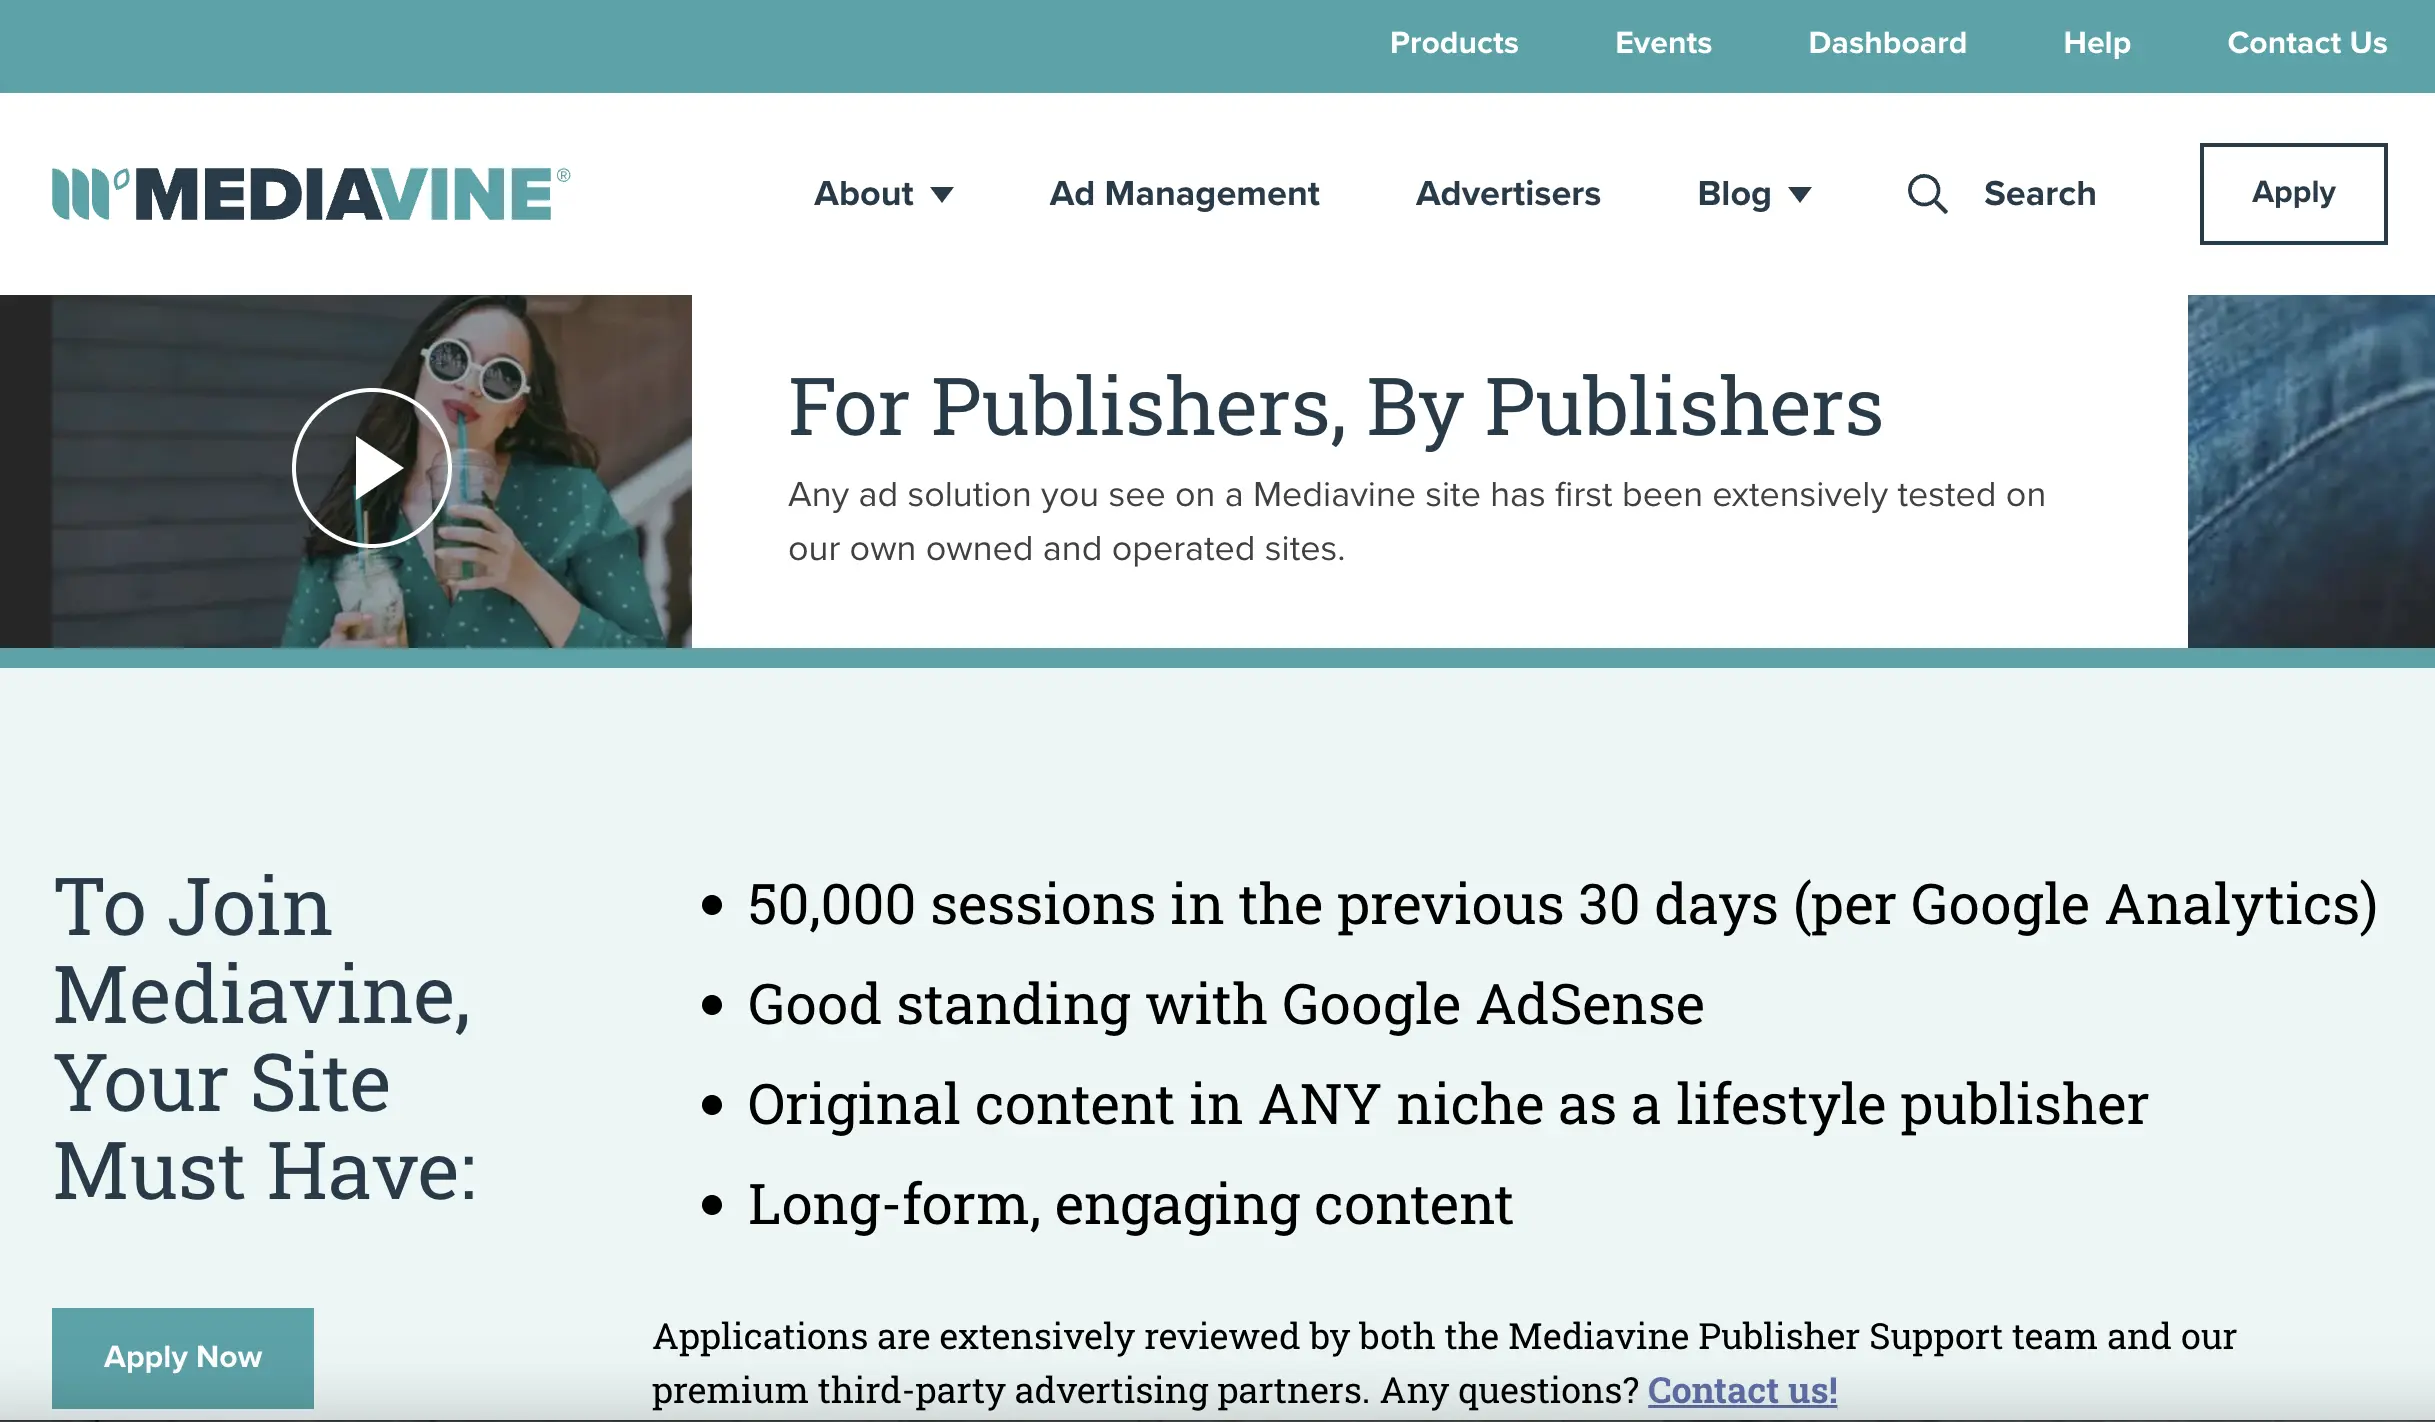Click the For Publishers, By Publishers heading
The image size is (2435, 1422).
pyautogui.click(x=1335, y=407)
